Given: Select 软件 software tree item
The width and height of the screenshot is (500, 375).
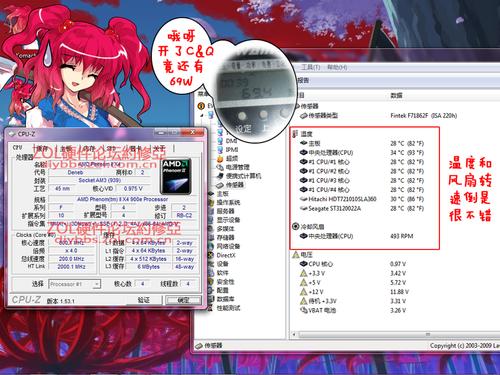Looking at the screenshot, I should [222, 273].
